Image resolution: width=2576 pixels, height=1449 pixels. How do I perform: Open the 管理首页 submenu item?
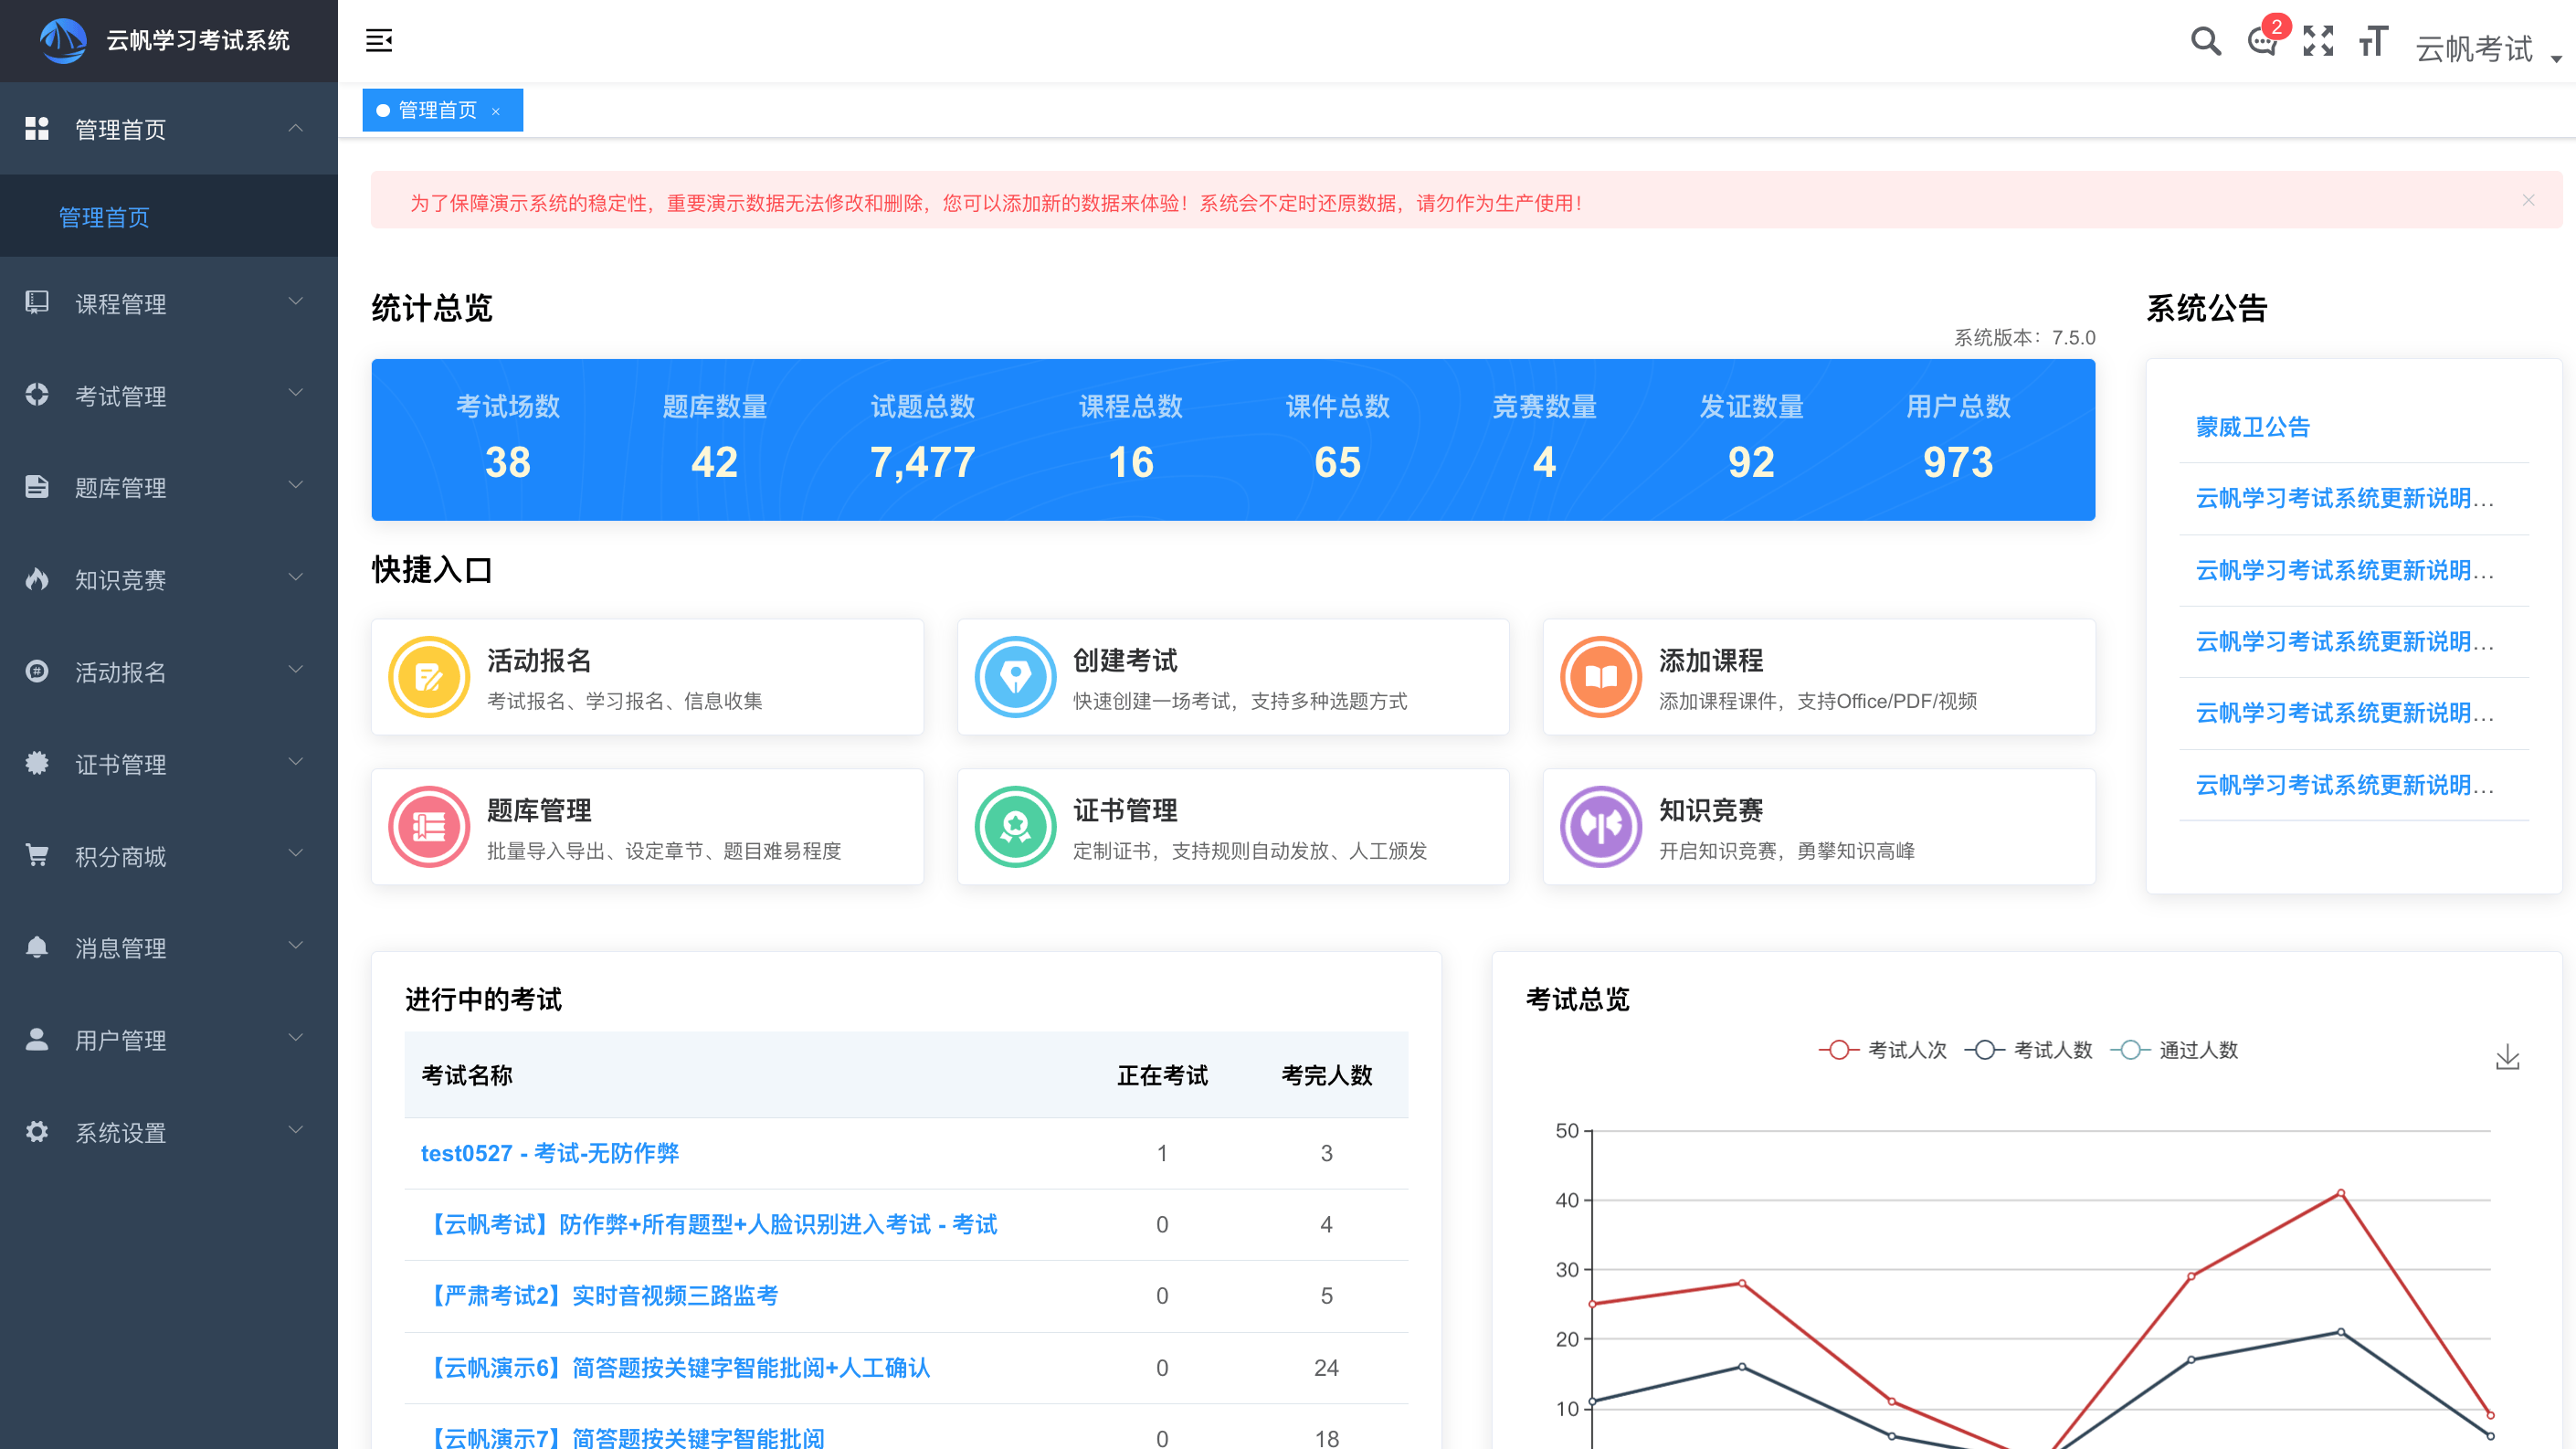click(169, 216)
